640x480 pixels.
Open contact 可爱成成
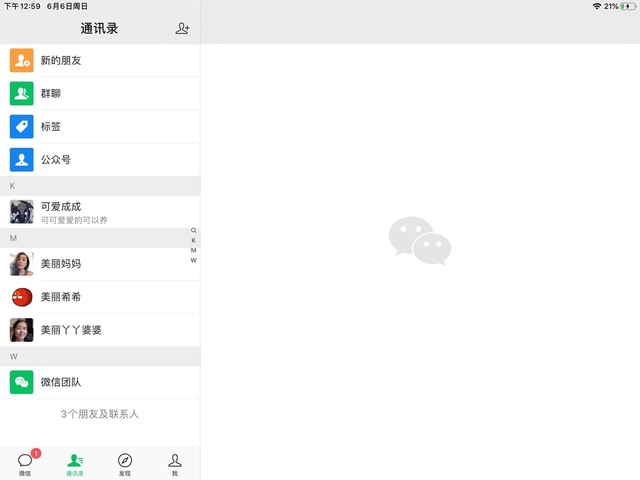pyautogui.click(x=100, y=212)
